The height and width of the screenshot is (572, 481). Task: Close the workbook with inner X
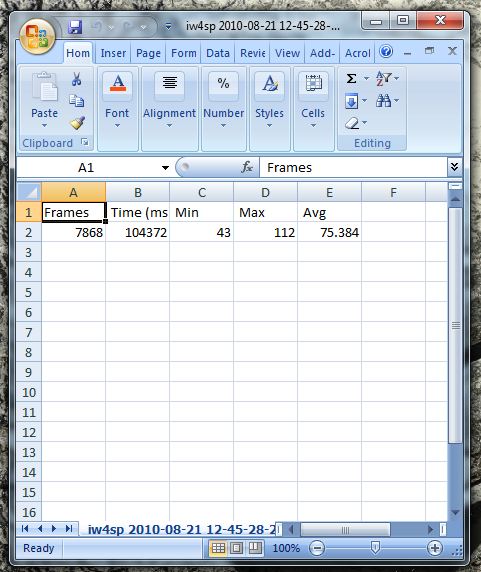[453, 51]
